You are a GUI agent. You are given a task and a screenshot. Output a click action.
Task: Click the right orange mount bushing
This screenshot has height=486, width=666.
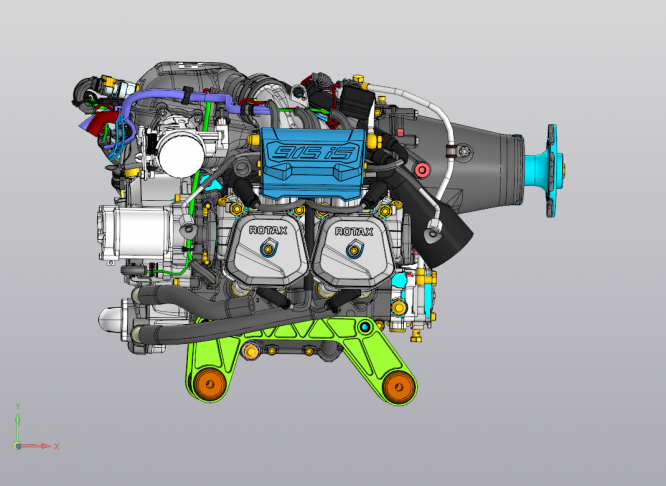398,387
